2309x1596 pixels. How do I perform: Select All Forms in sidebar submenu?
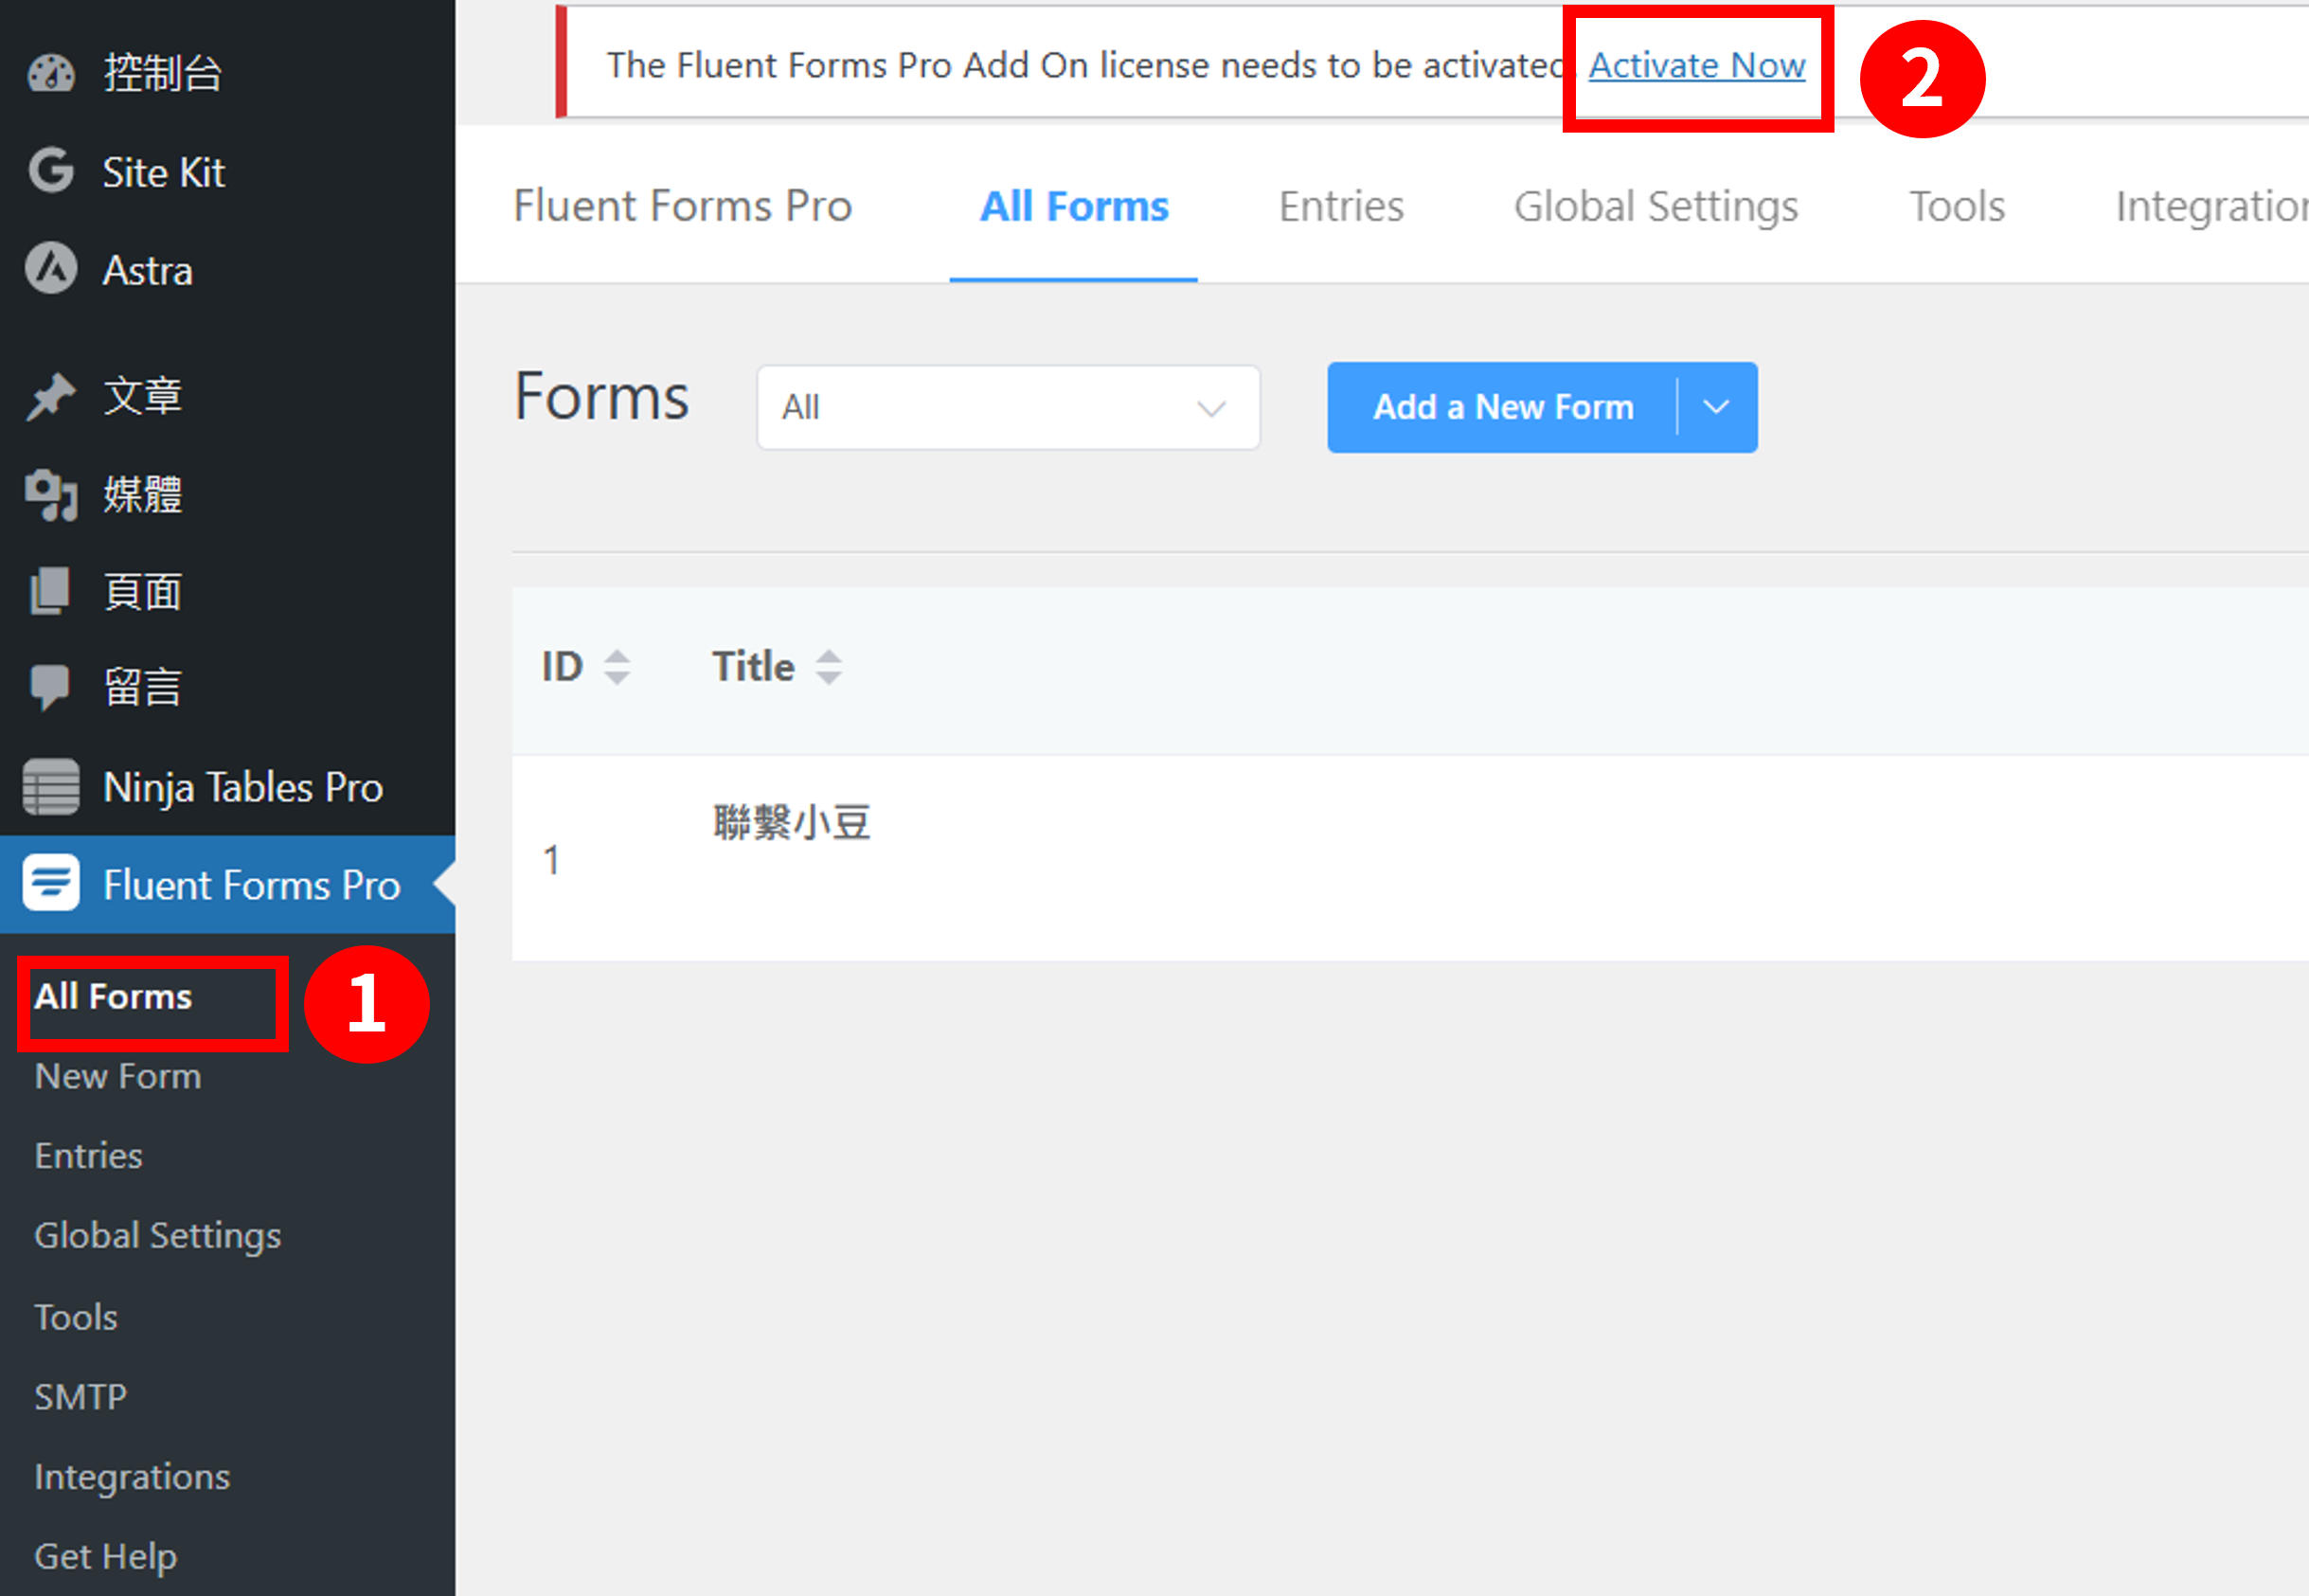[113, 997]
